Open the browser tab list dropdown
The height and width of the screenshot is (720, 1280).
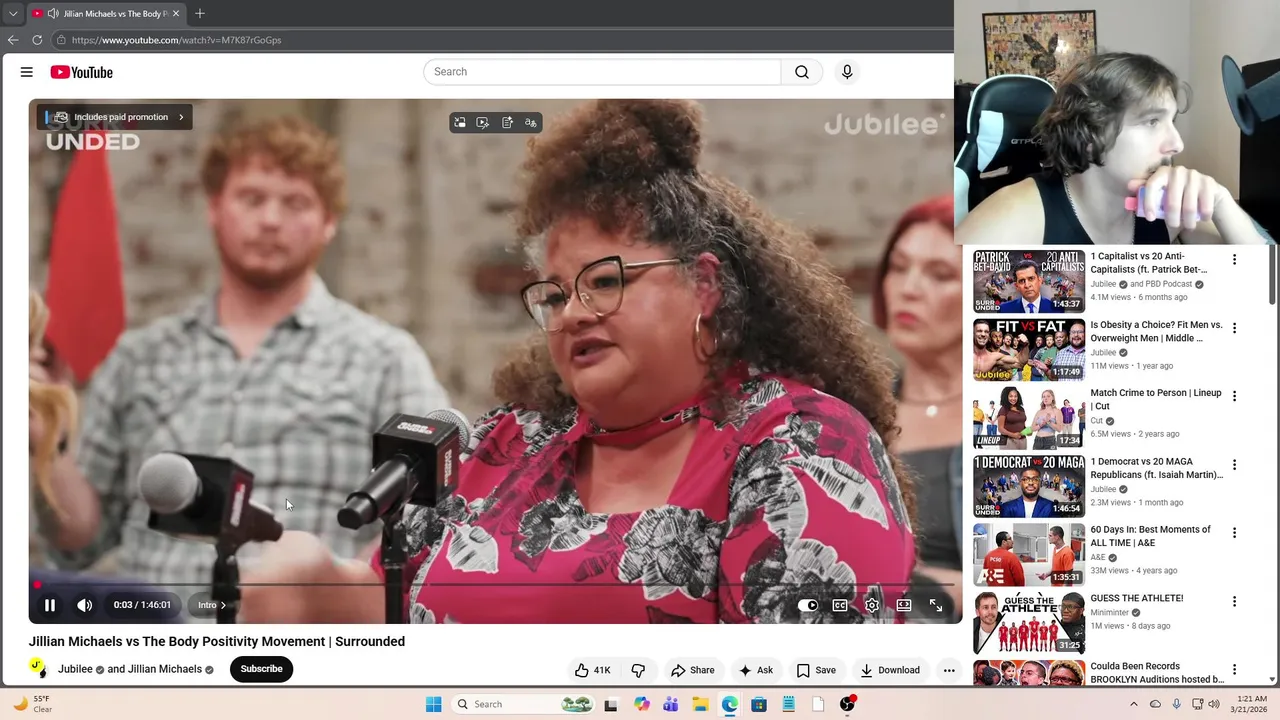pyautogui.click(x=12, y=14)
